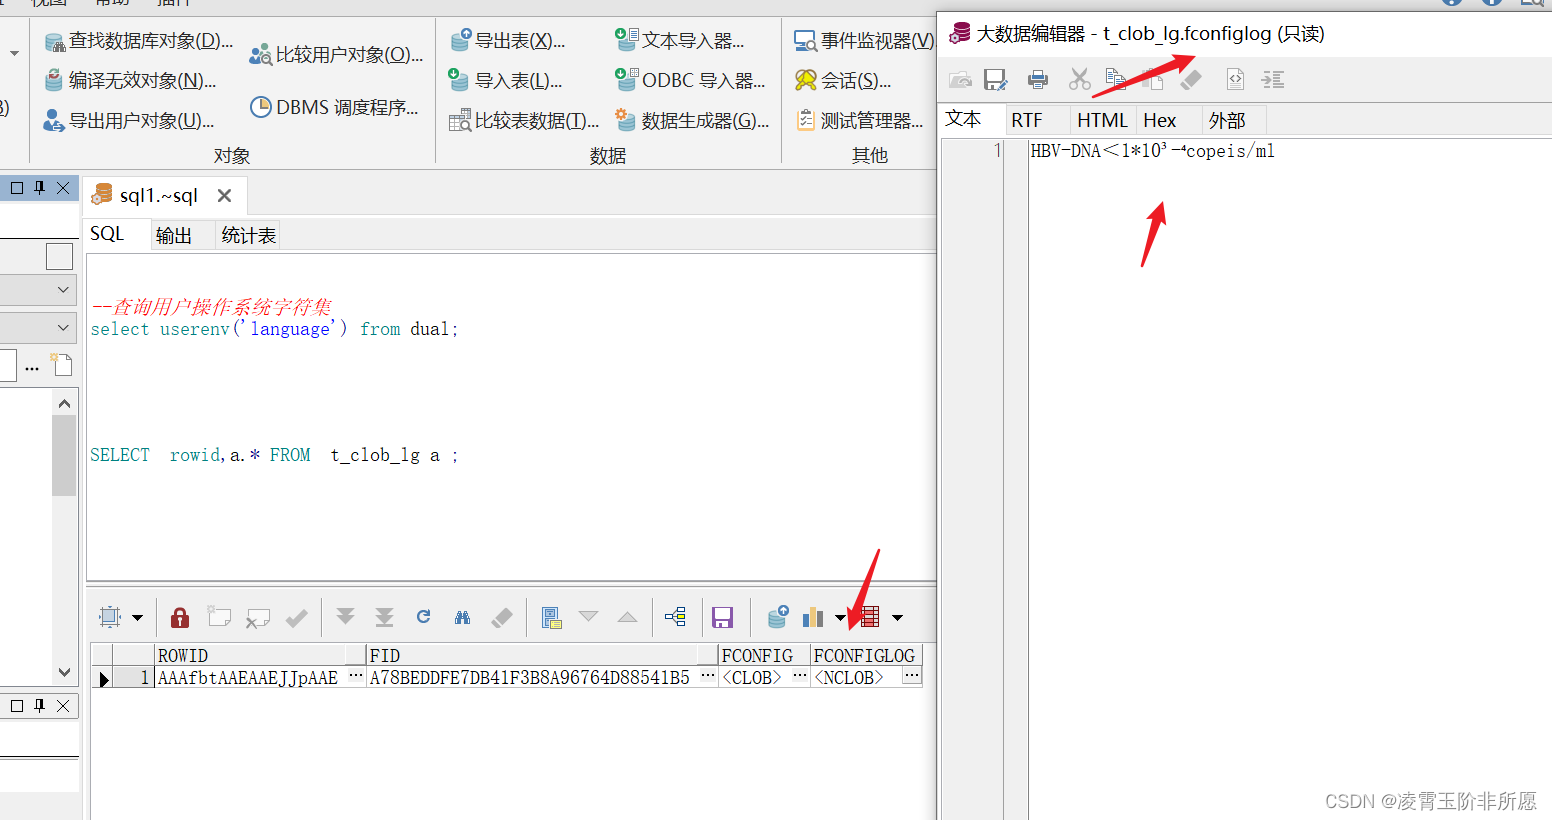Click the bar chart icon in grid toolbar
Image resolution: width=1552 pixels, height=820 pixels.
pyautogui.click(x=813, y=617)
